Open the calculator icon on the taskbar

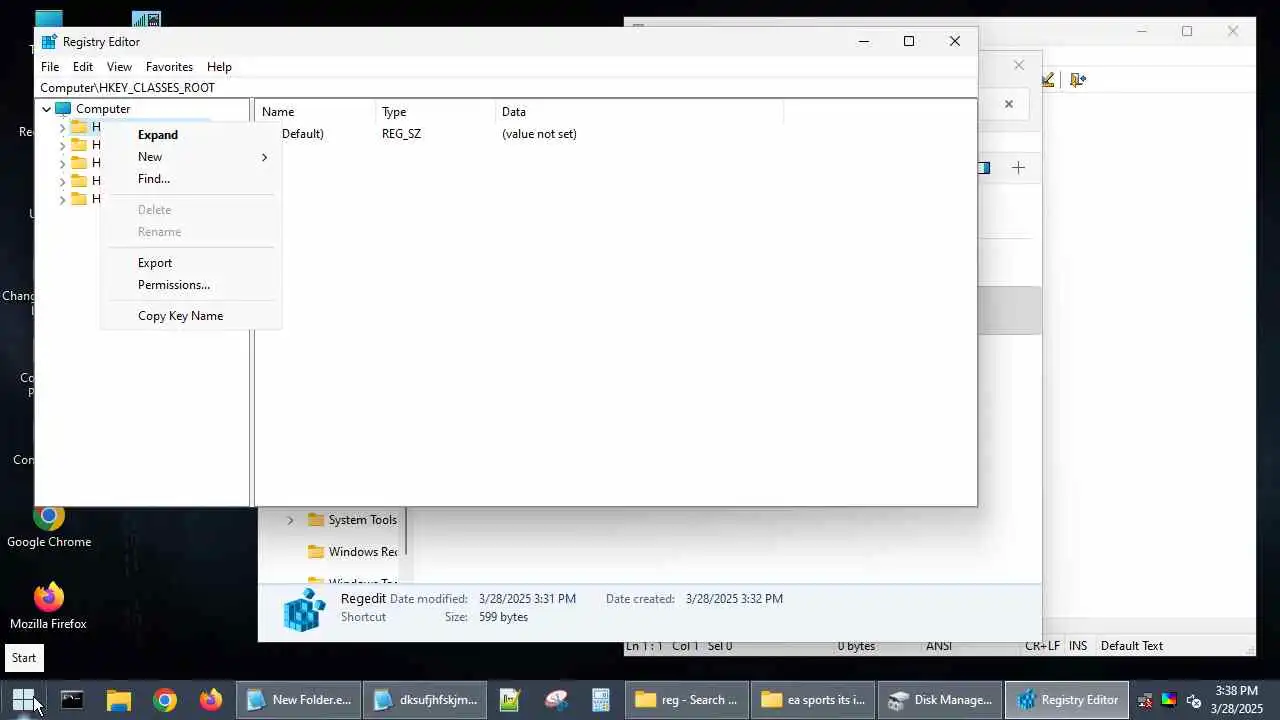(x=601, y=700)
